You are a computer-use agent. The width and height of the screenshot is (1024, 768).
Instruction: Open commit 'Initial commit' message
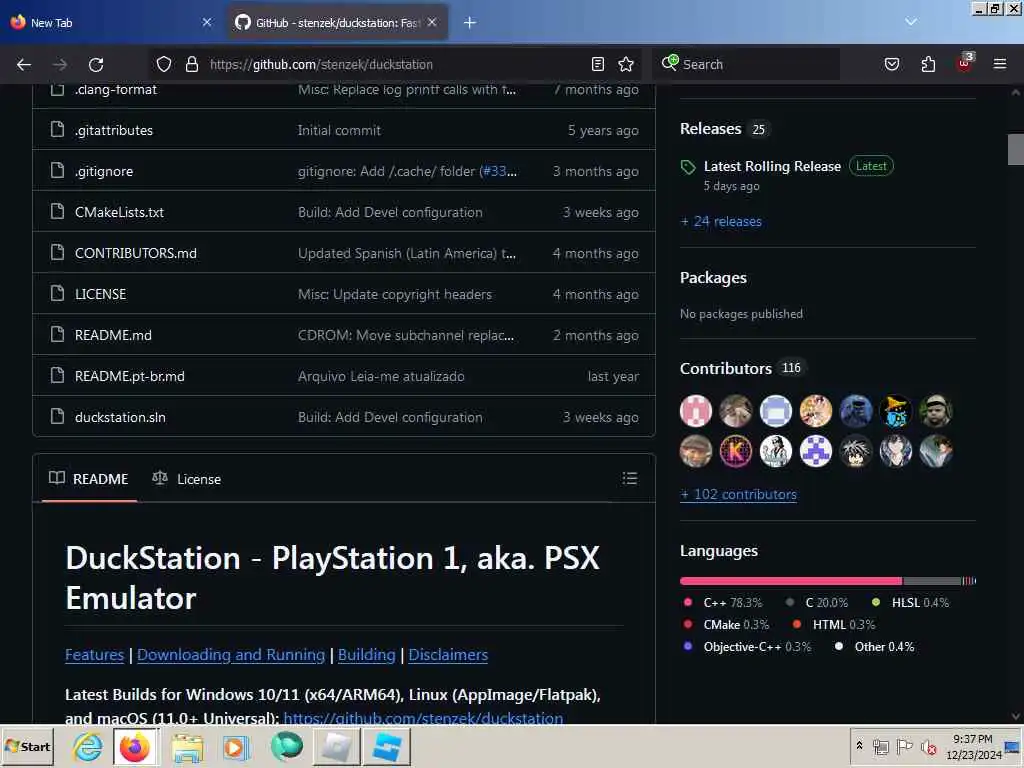339,131
